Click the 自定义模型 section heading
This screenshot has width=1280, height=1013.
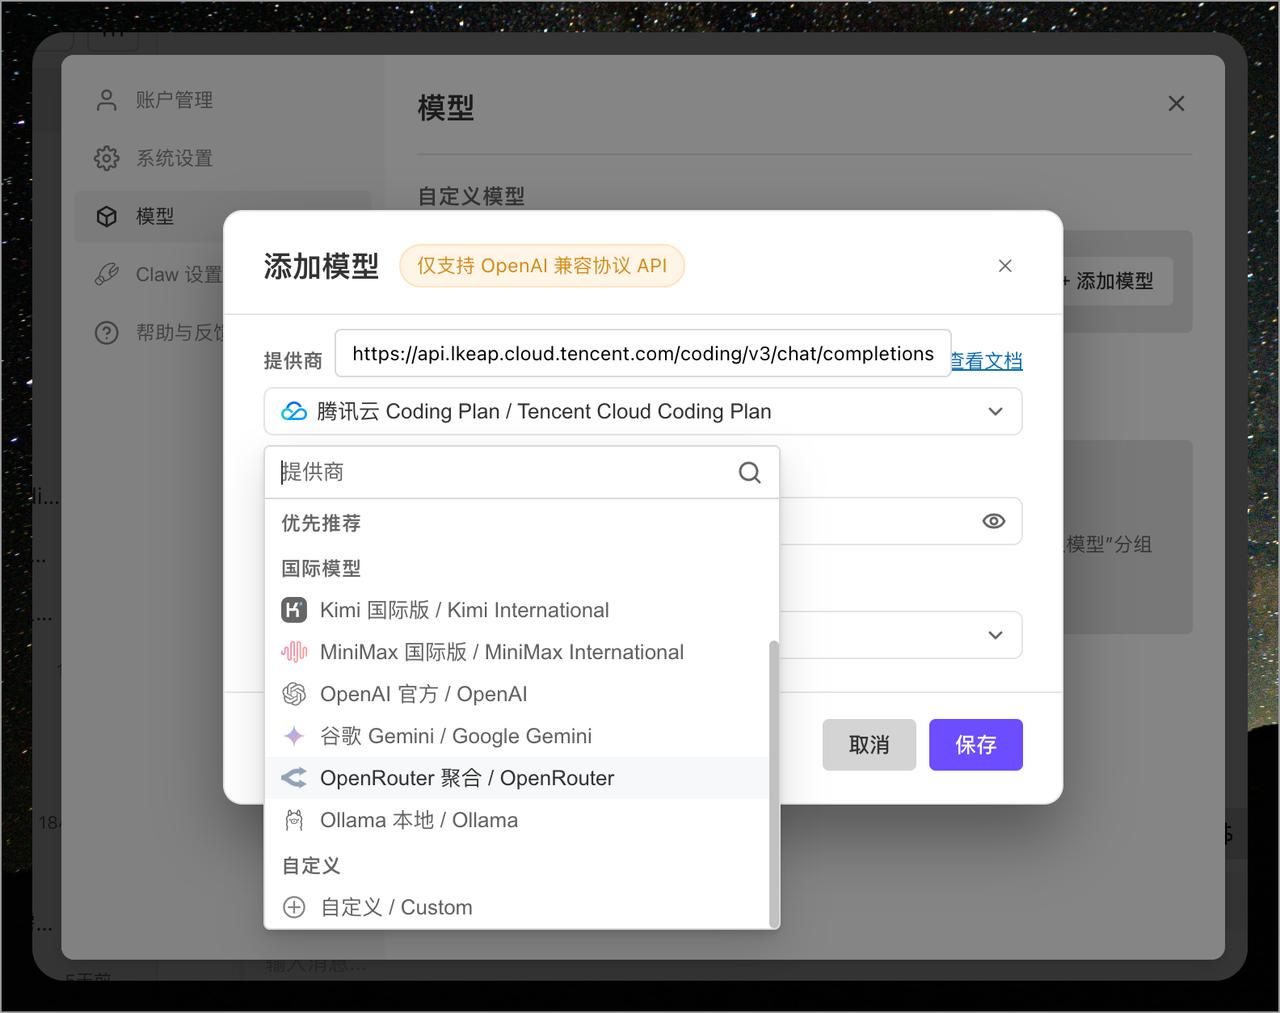(x=471, y=196)
